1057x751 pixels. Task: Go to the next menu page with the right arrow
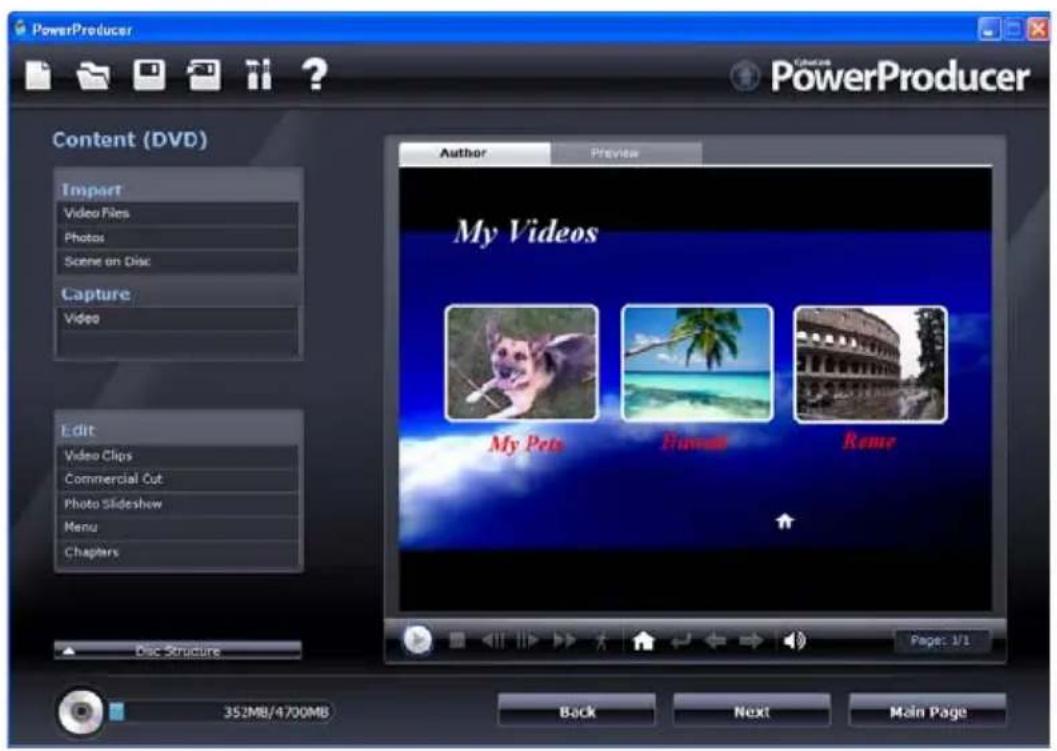click(x=750, y=640)
